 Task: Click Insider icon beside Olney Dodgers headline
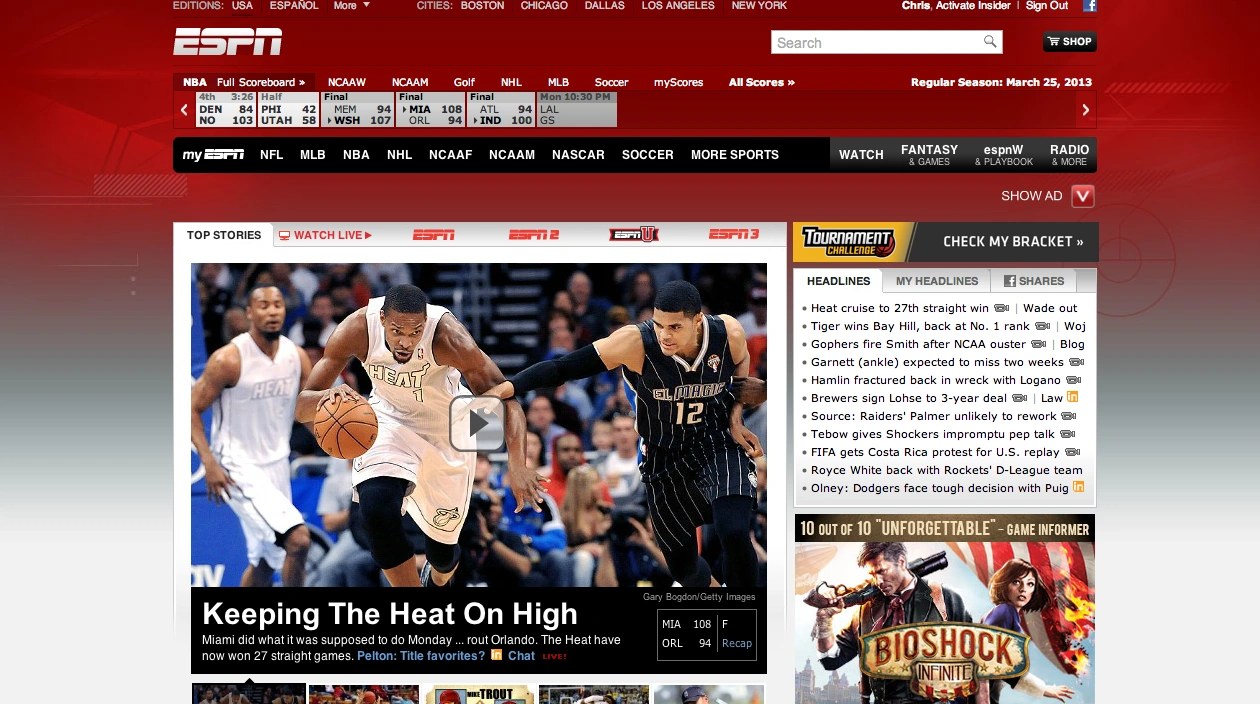pyautogui.click(x=1078, y=487)
